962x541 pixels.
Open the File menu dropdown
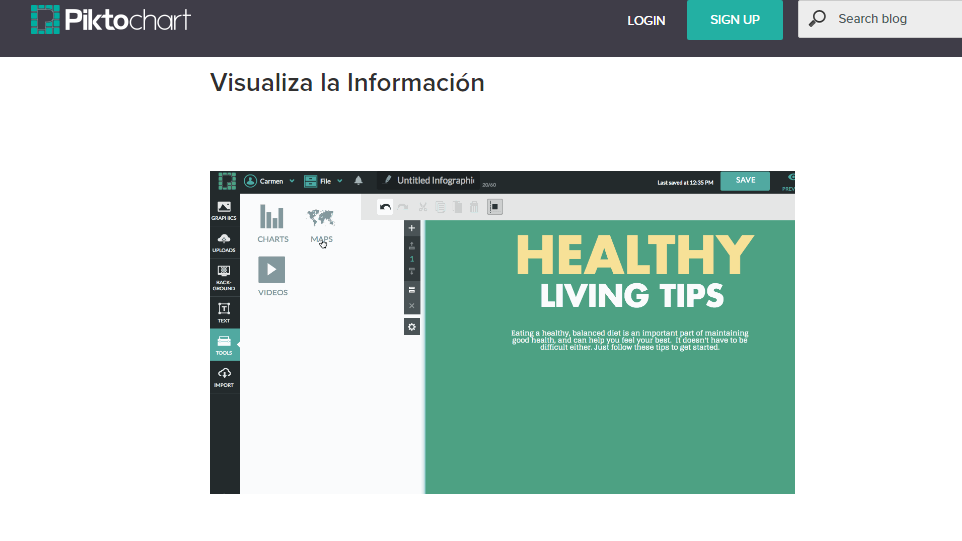click(x=323, y=181)
